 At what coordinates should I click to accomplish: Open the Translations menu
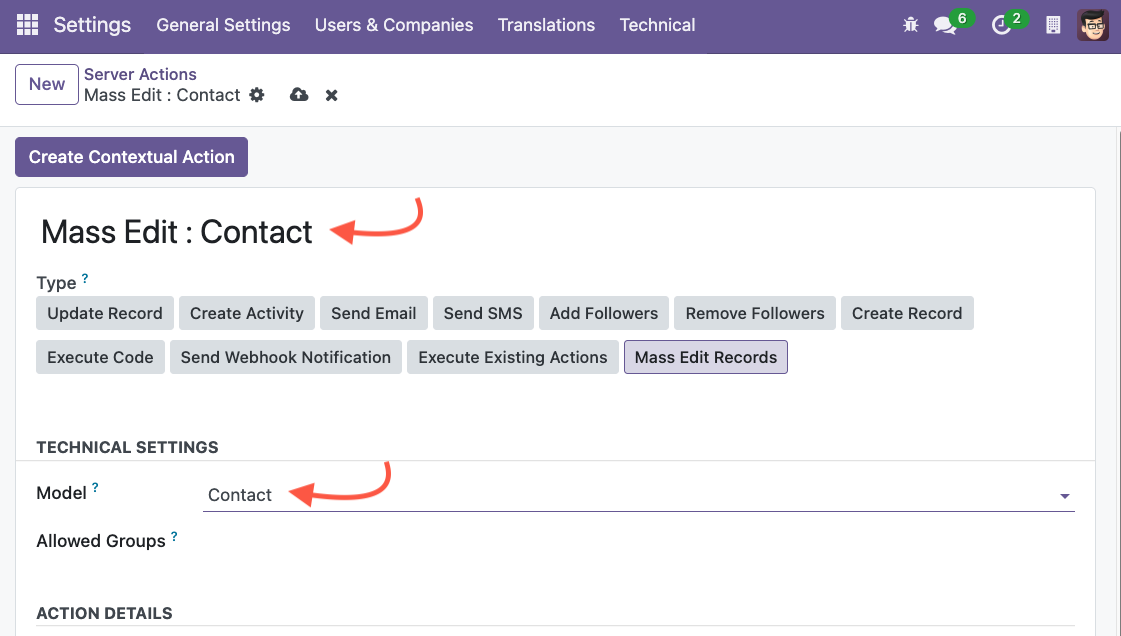546,25
